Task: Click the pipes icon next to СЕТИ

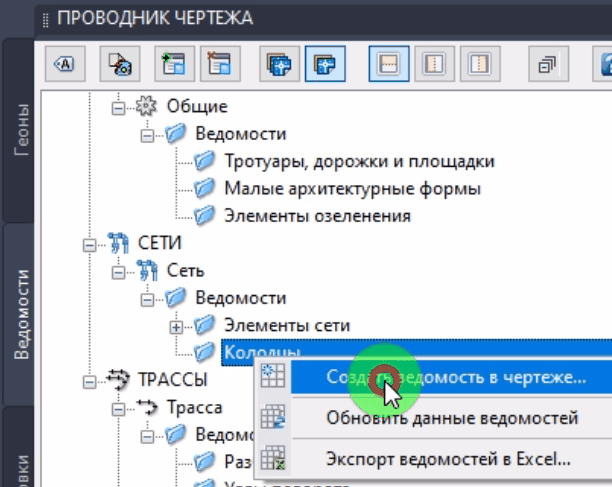Action: (118, 243)
